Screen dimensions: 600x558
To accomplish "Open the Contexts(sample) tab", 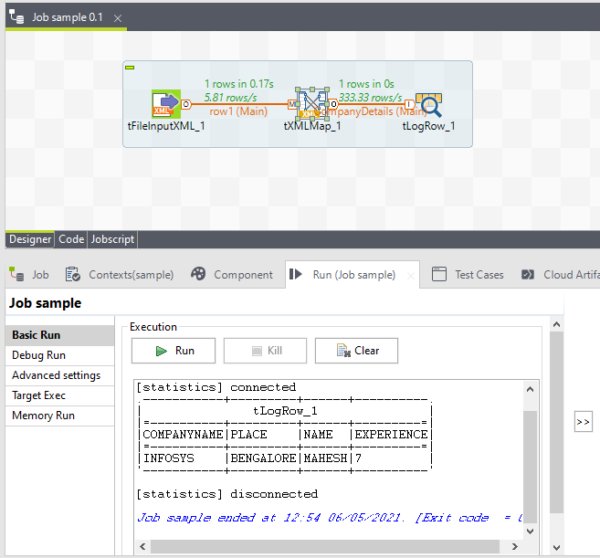I will [x=119, y=274].
